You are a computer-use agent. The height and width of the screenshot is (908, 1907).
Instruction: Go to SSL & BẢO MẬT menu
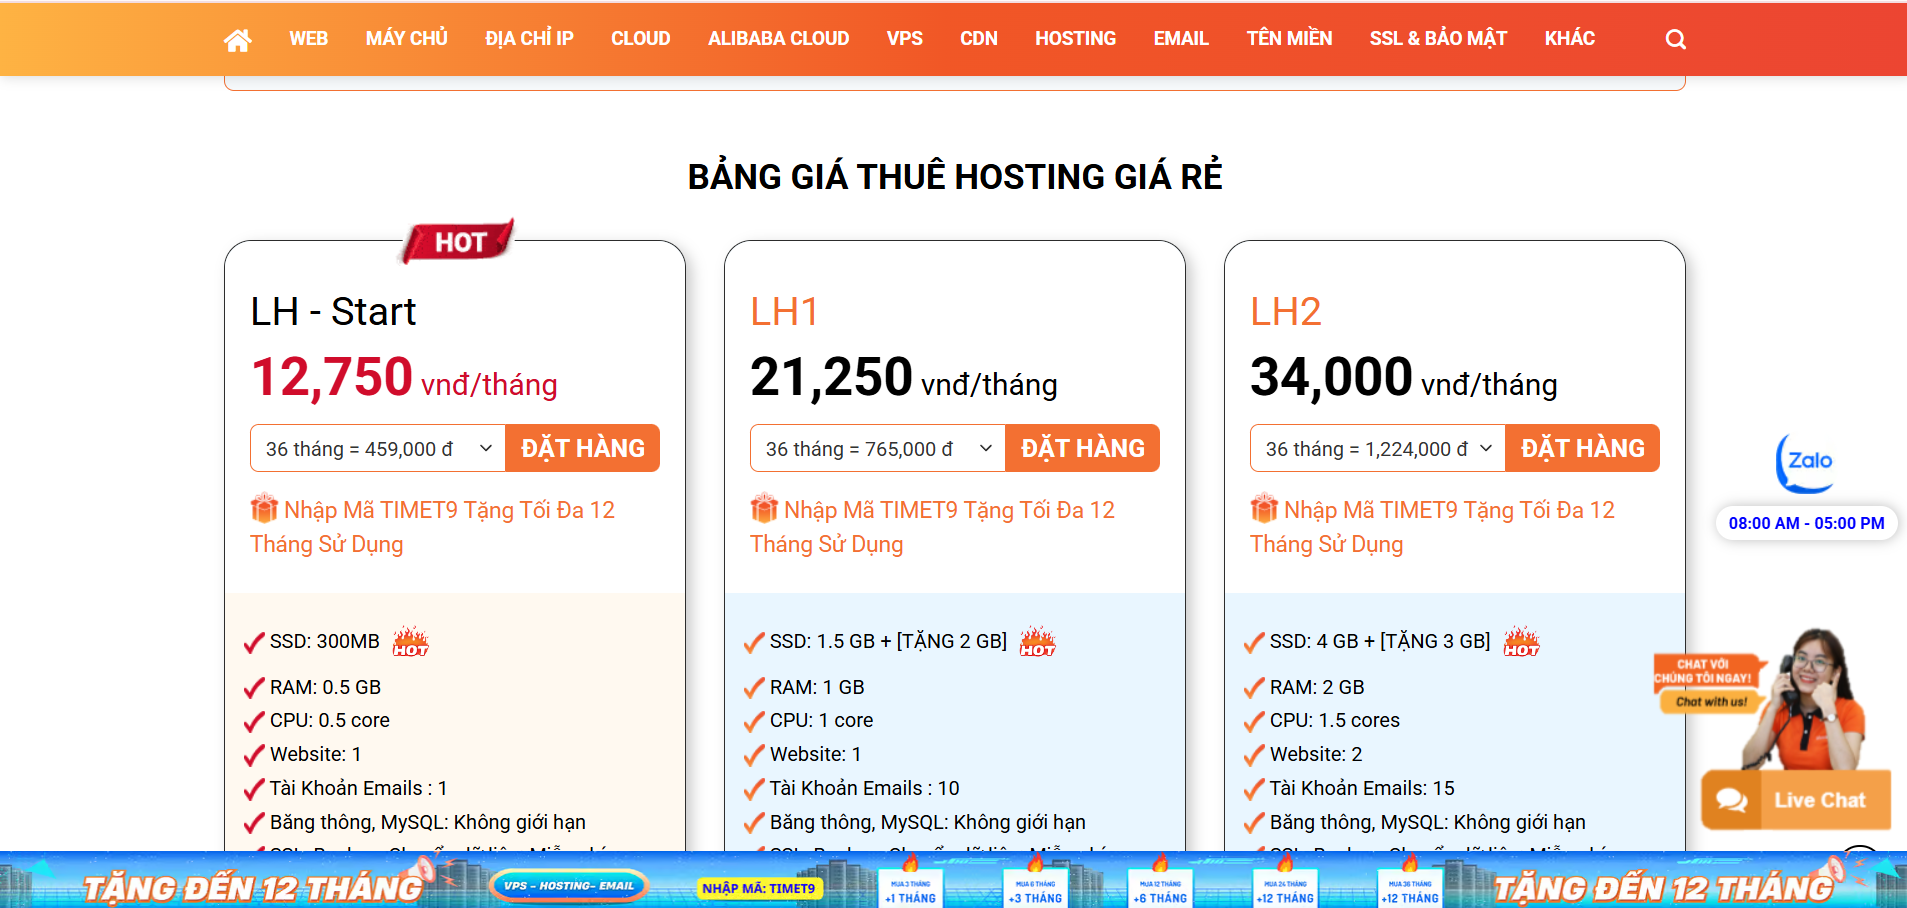coord(1438,39)
